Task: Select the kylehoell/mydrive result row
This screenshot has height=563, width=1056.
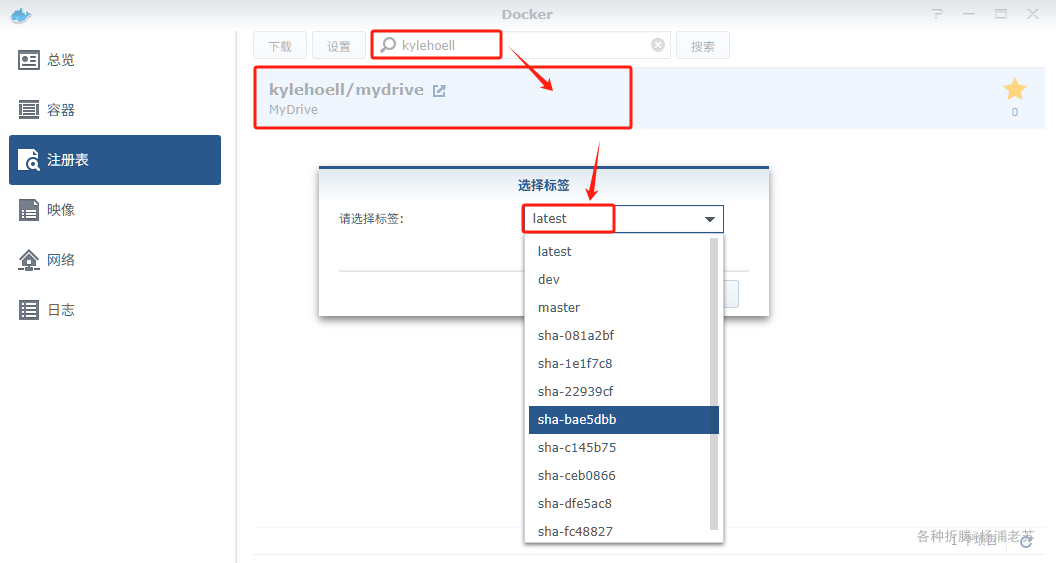Action: point(649,98)
